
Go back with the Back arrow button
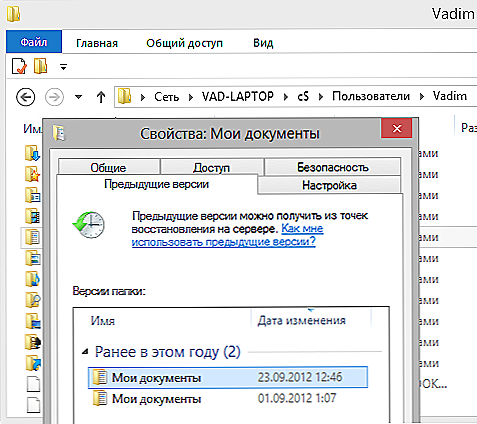(x=26, y=97)
